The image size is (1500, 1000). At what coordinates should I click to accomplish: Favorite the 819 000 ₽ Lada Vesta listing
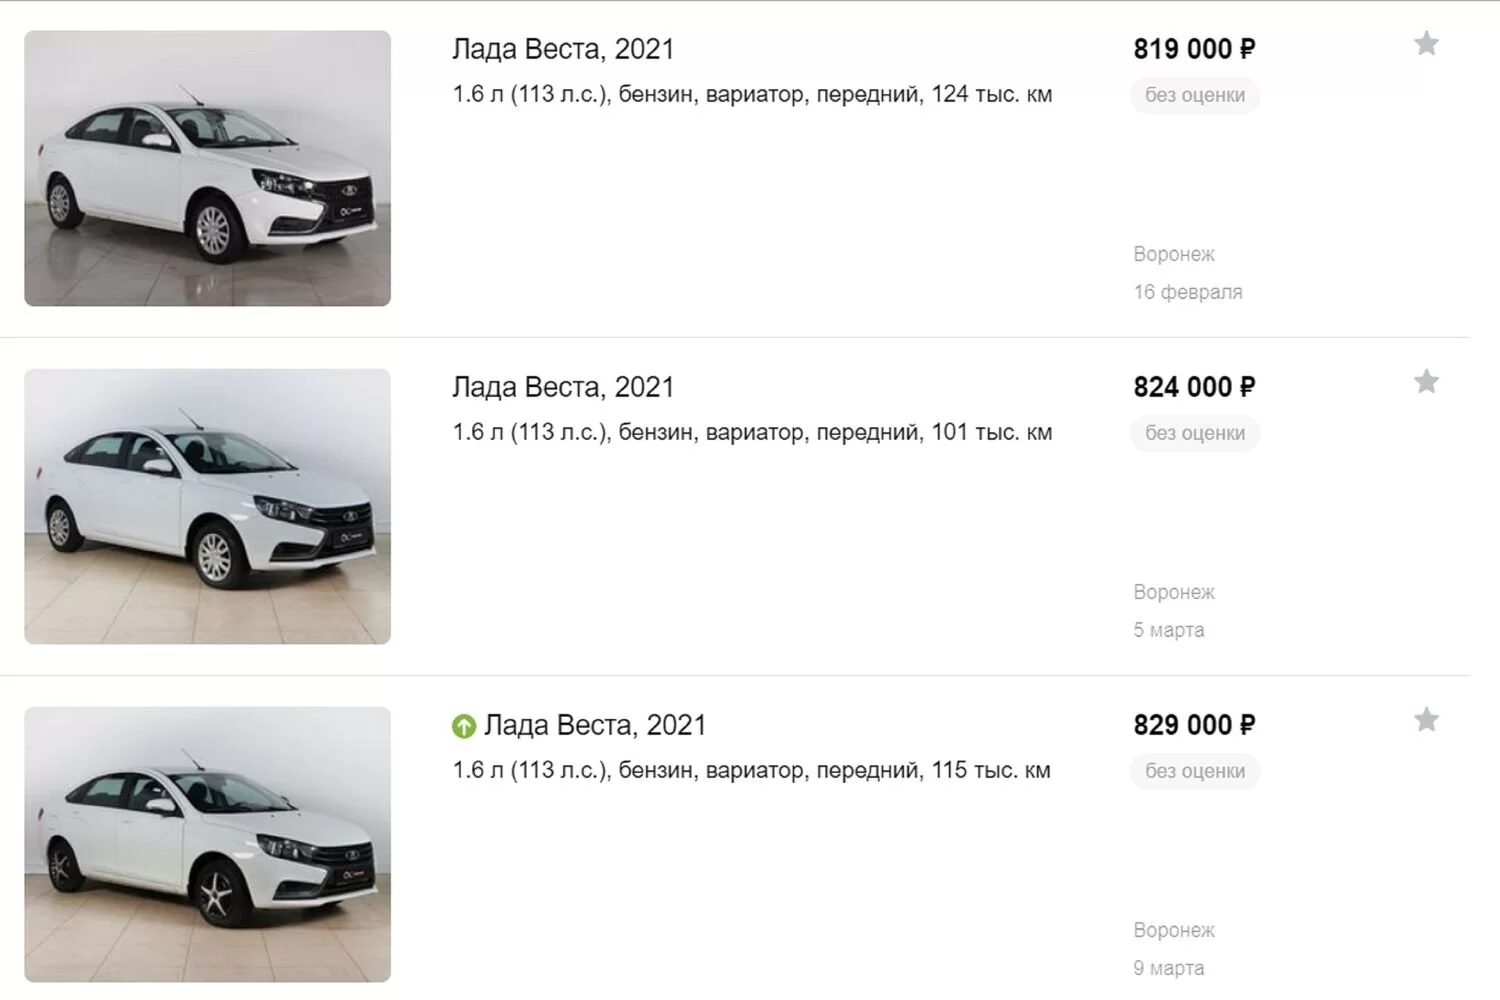[x=1426, y=44]
